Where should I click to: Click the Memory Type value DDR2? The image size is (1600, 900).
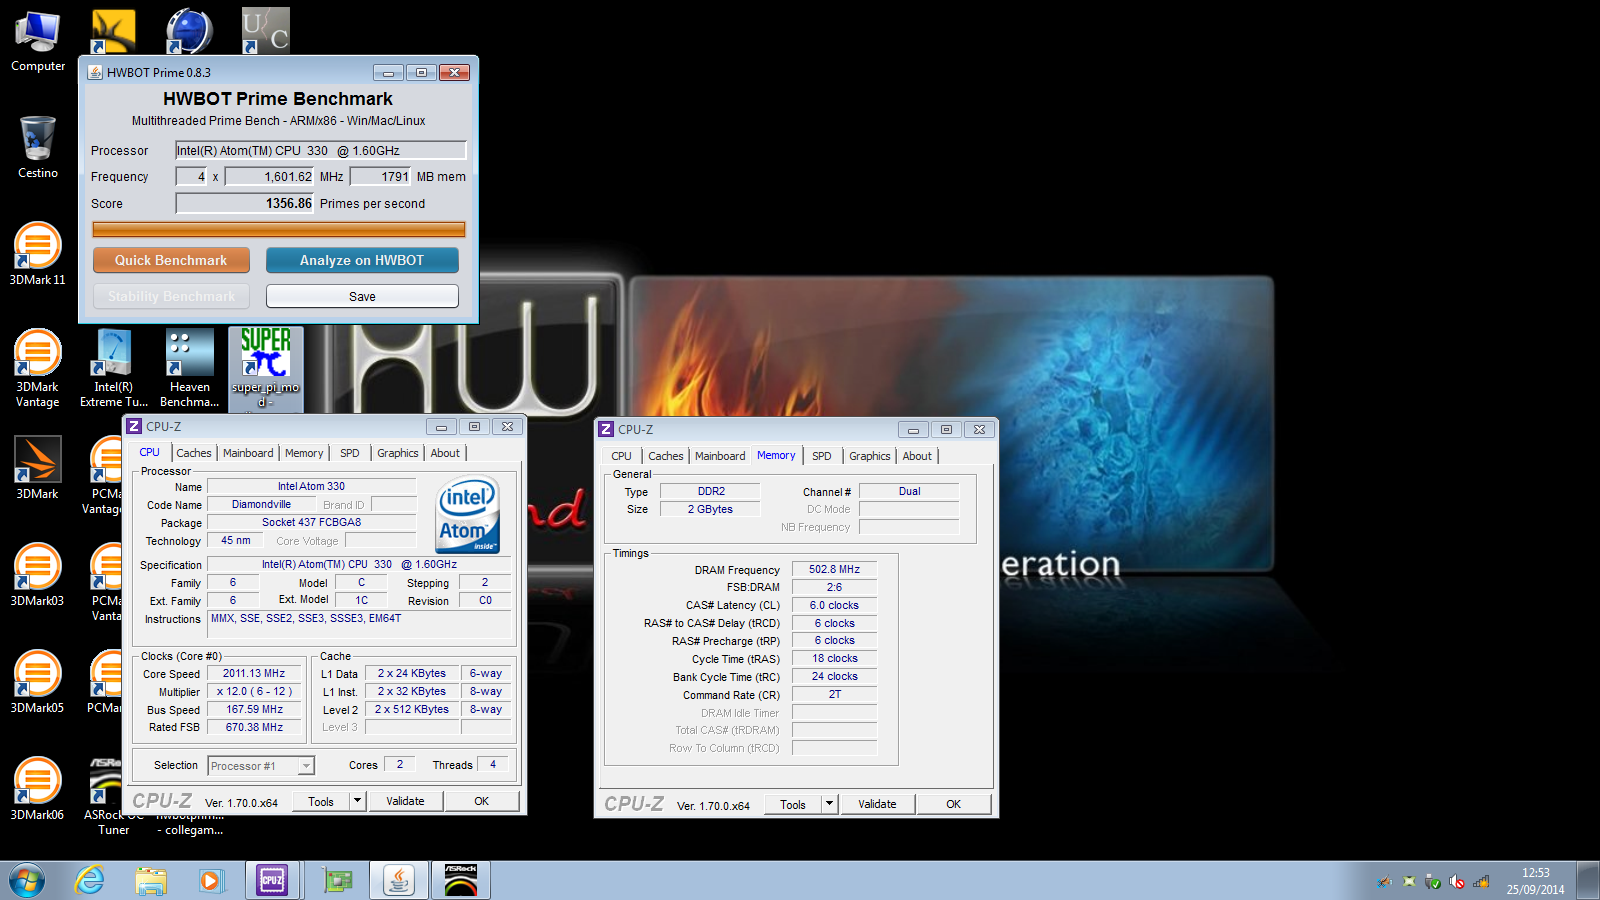click(x=711, y=491)
